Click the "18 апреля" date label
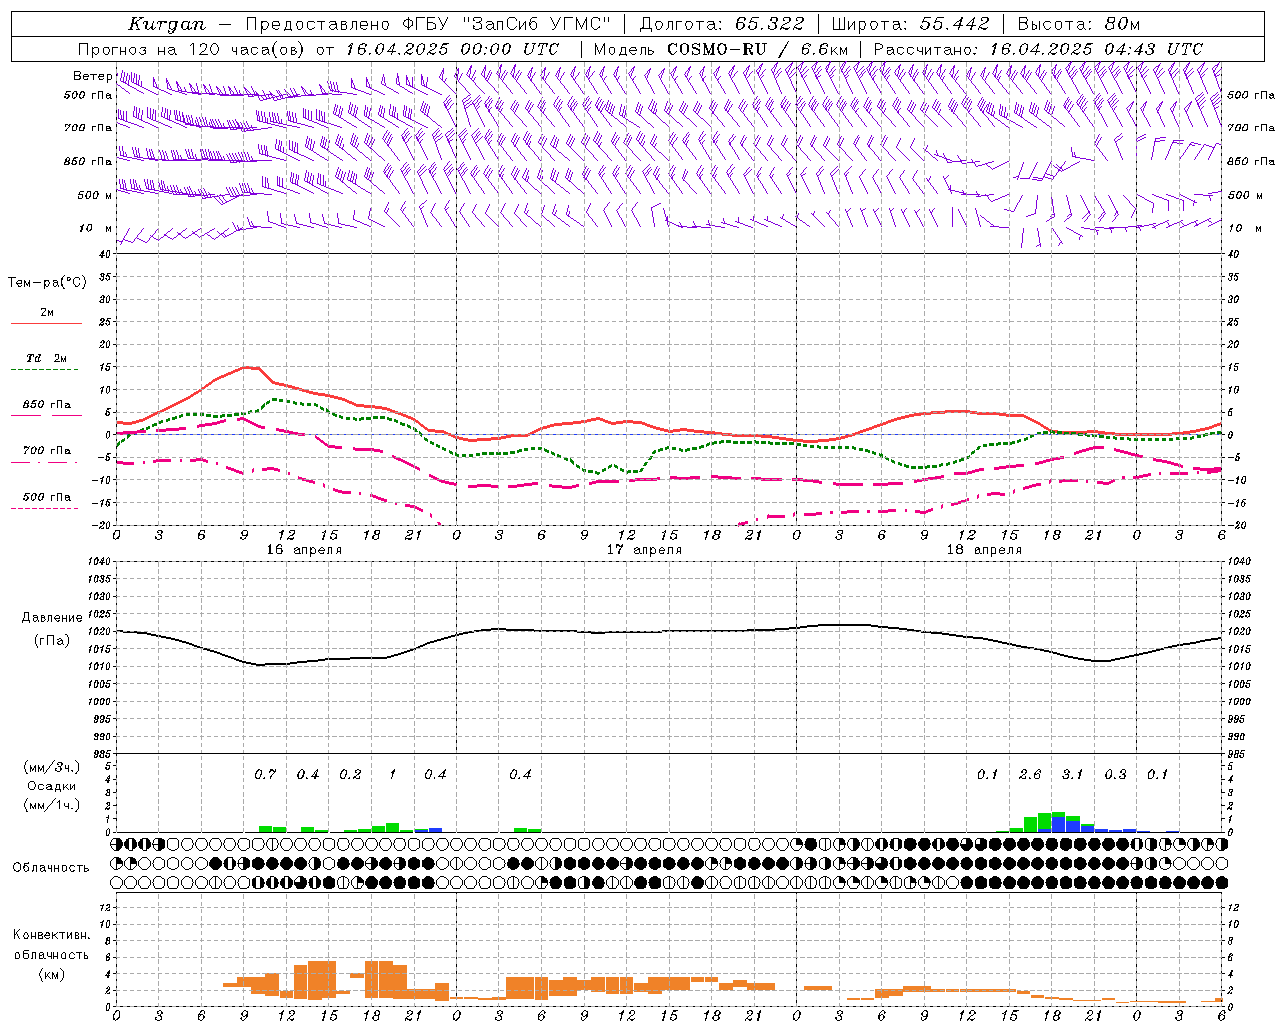Screen dimensions: 1280x1024 coord(983,550)
